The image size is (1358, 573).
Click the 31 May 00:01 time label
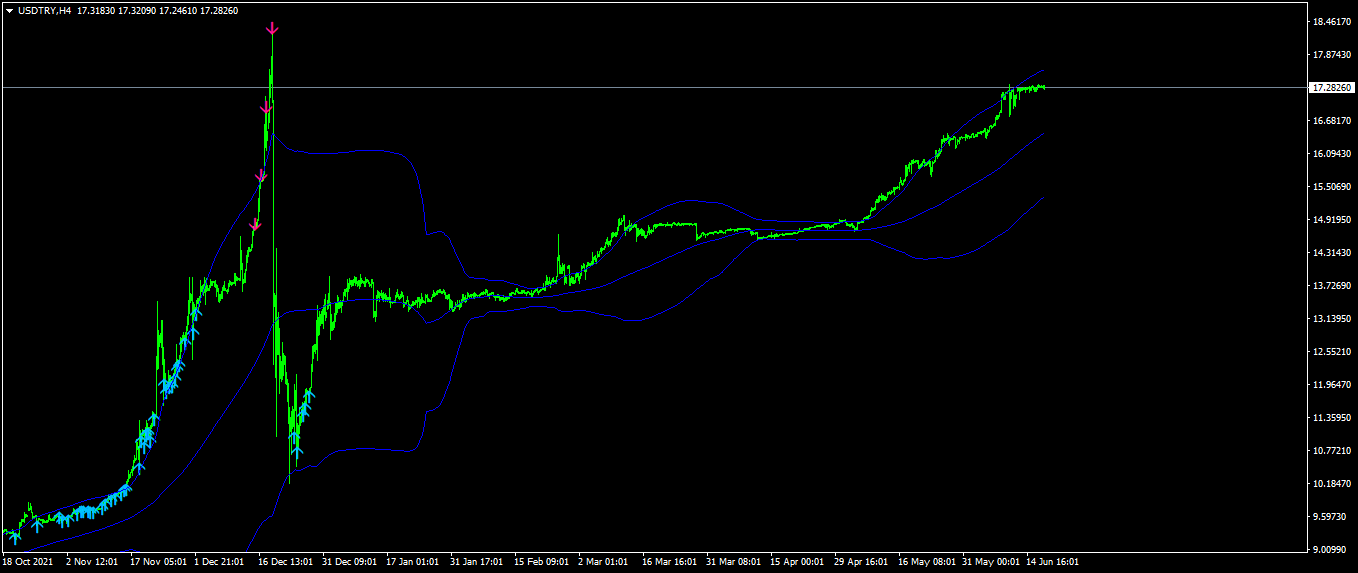pyautogui.click(x=990, y=562)
